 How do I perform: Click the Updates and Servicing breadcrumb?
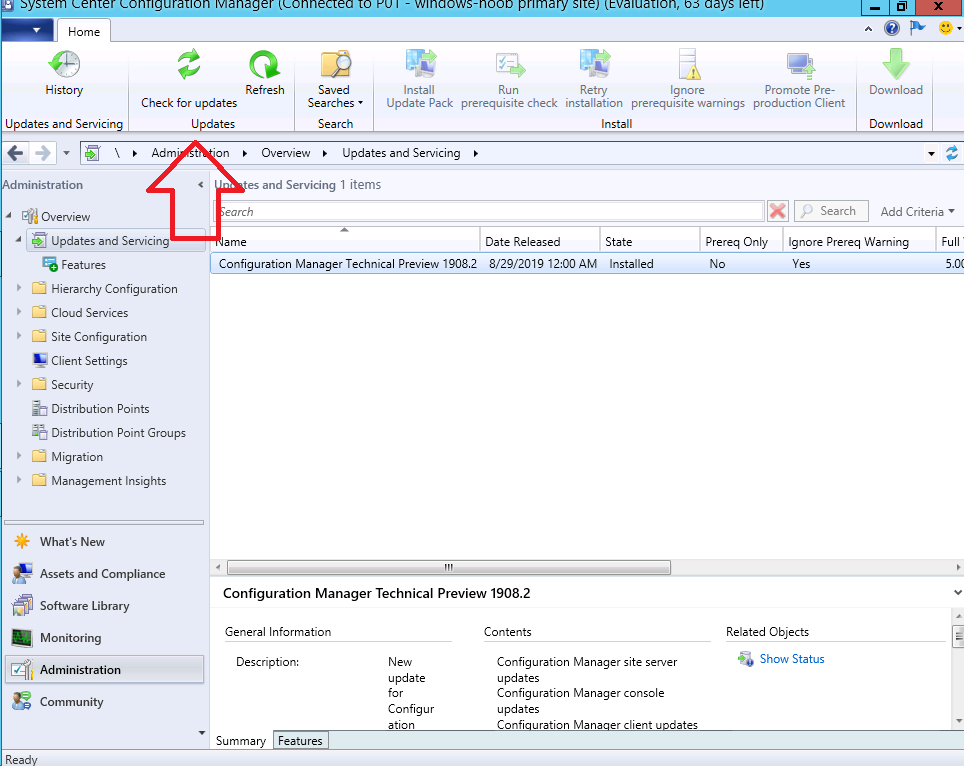[x=401, y=153]
